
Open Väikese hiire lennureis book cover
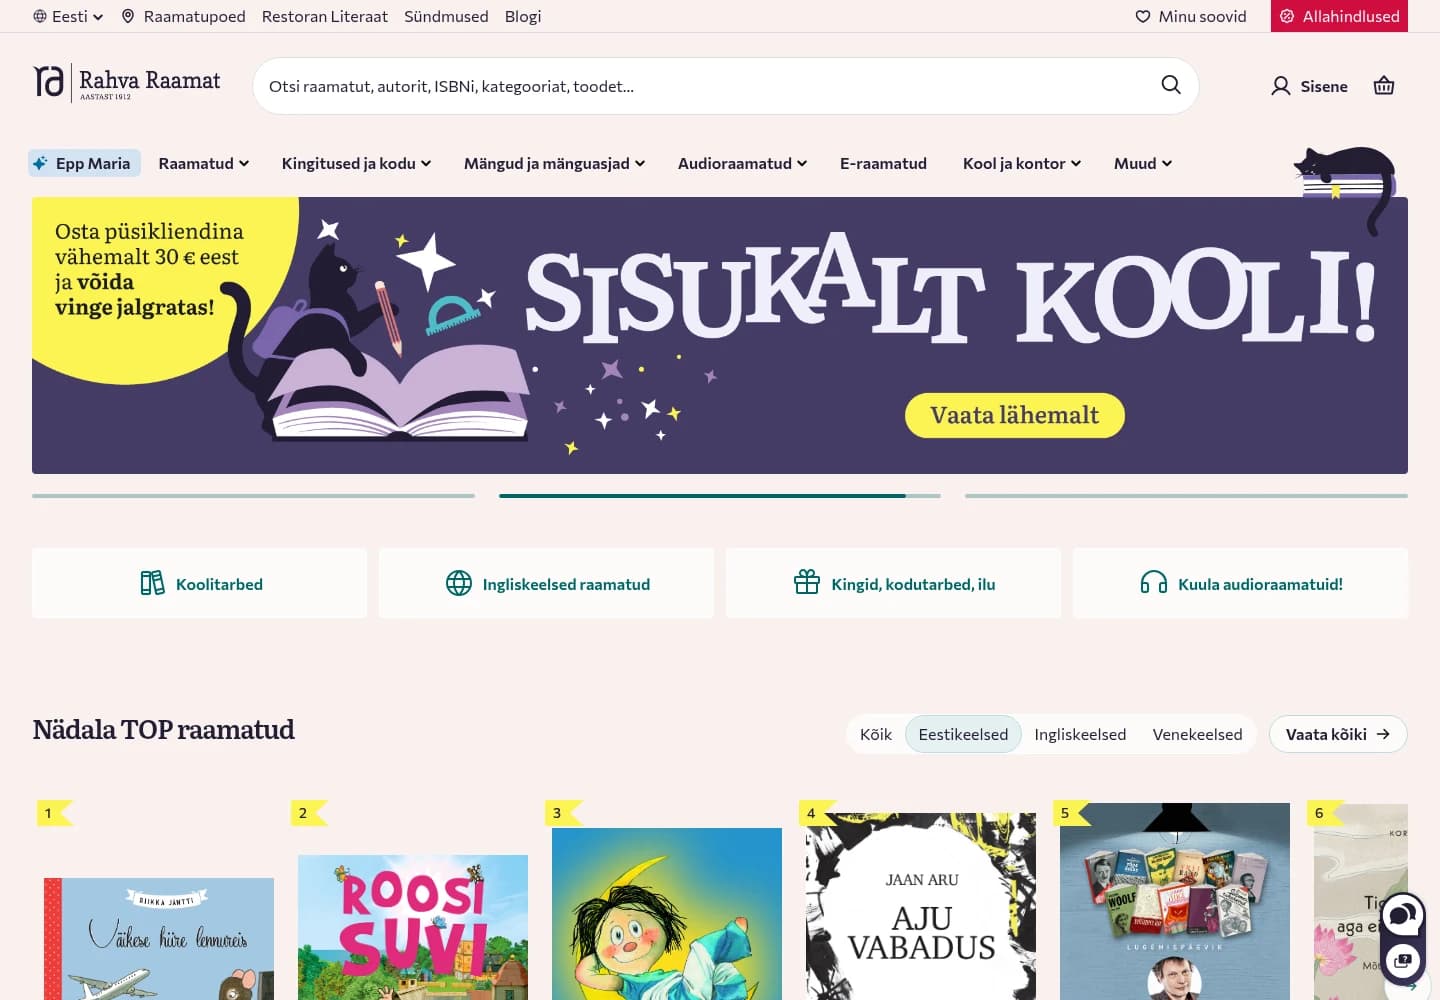pyautogui.click(x=159, y=939)
